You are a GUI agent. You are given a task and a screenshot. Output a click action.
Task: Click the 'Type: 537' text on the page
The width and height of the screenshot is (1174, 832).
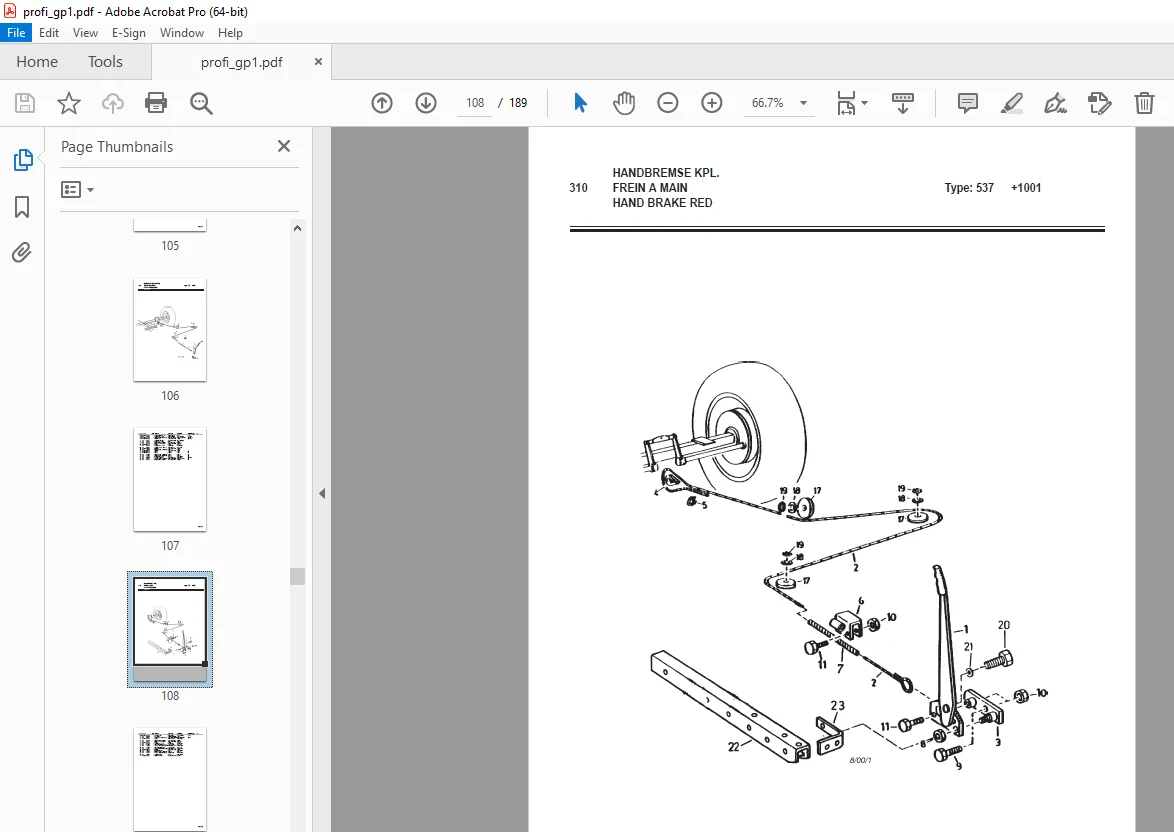tap(969, 188)
